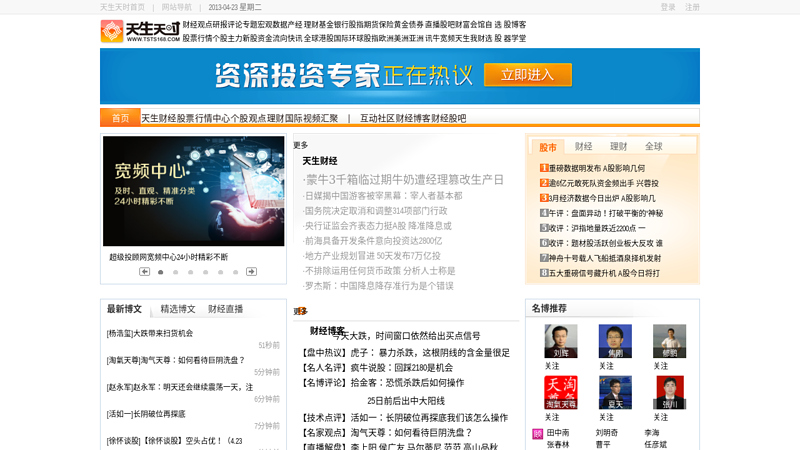Image resolution: width=800 pixels, height=450 pixels.
Task: Follow 刘辉 via 关注 link
Action: tap(552, 366)
